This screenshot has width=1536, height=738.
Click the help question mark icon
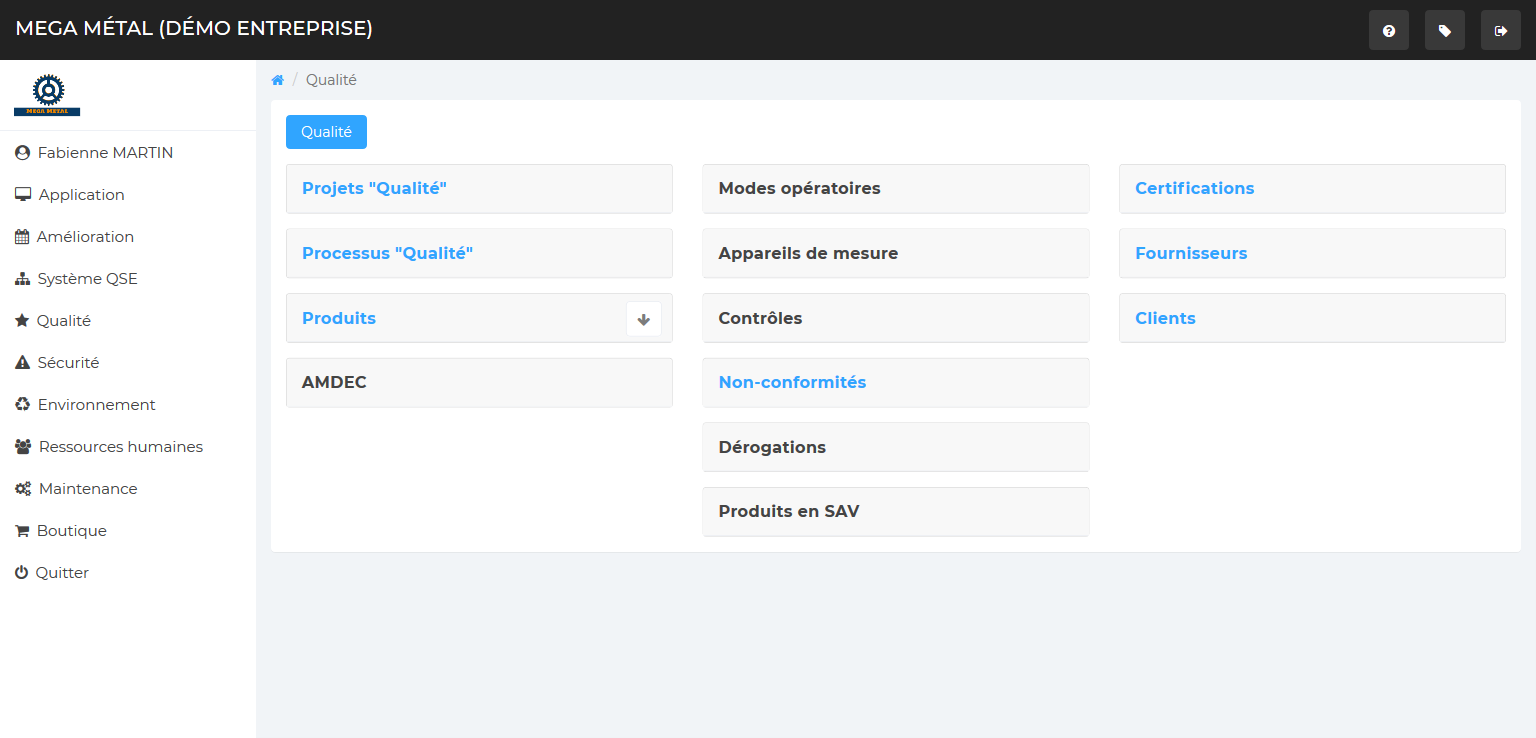pyautogui.click(x=1388, y=31)
